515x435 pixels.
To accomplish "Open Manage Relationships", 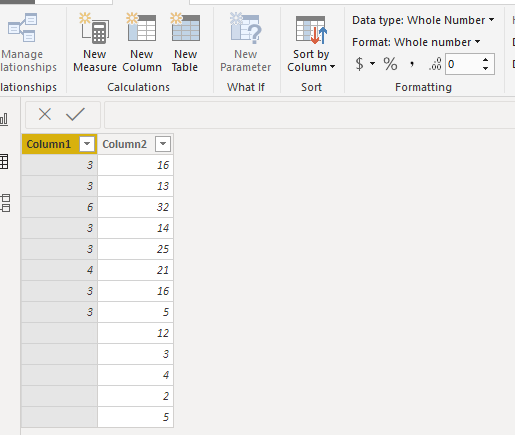I will [27, 43].
